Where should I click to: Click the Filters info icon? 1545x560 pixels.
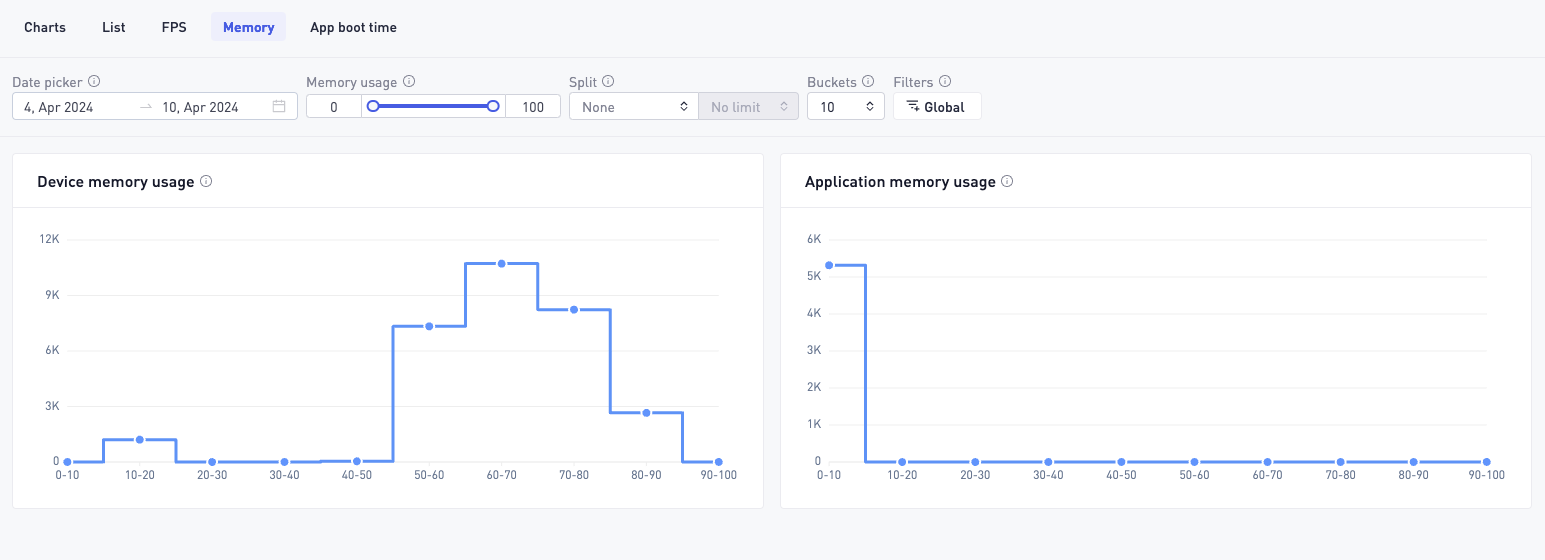pos(945,82)
